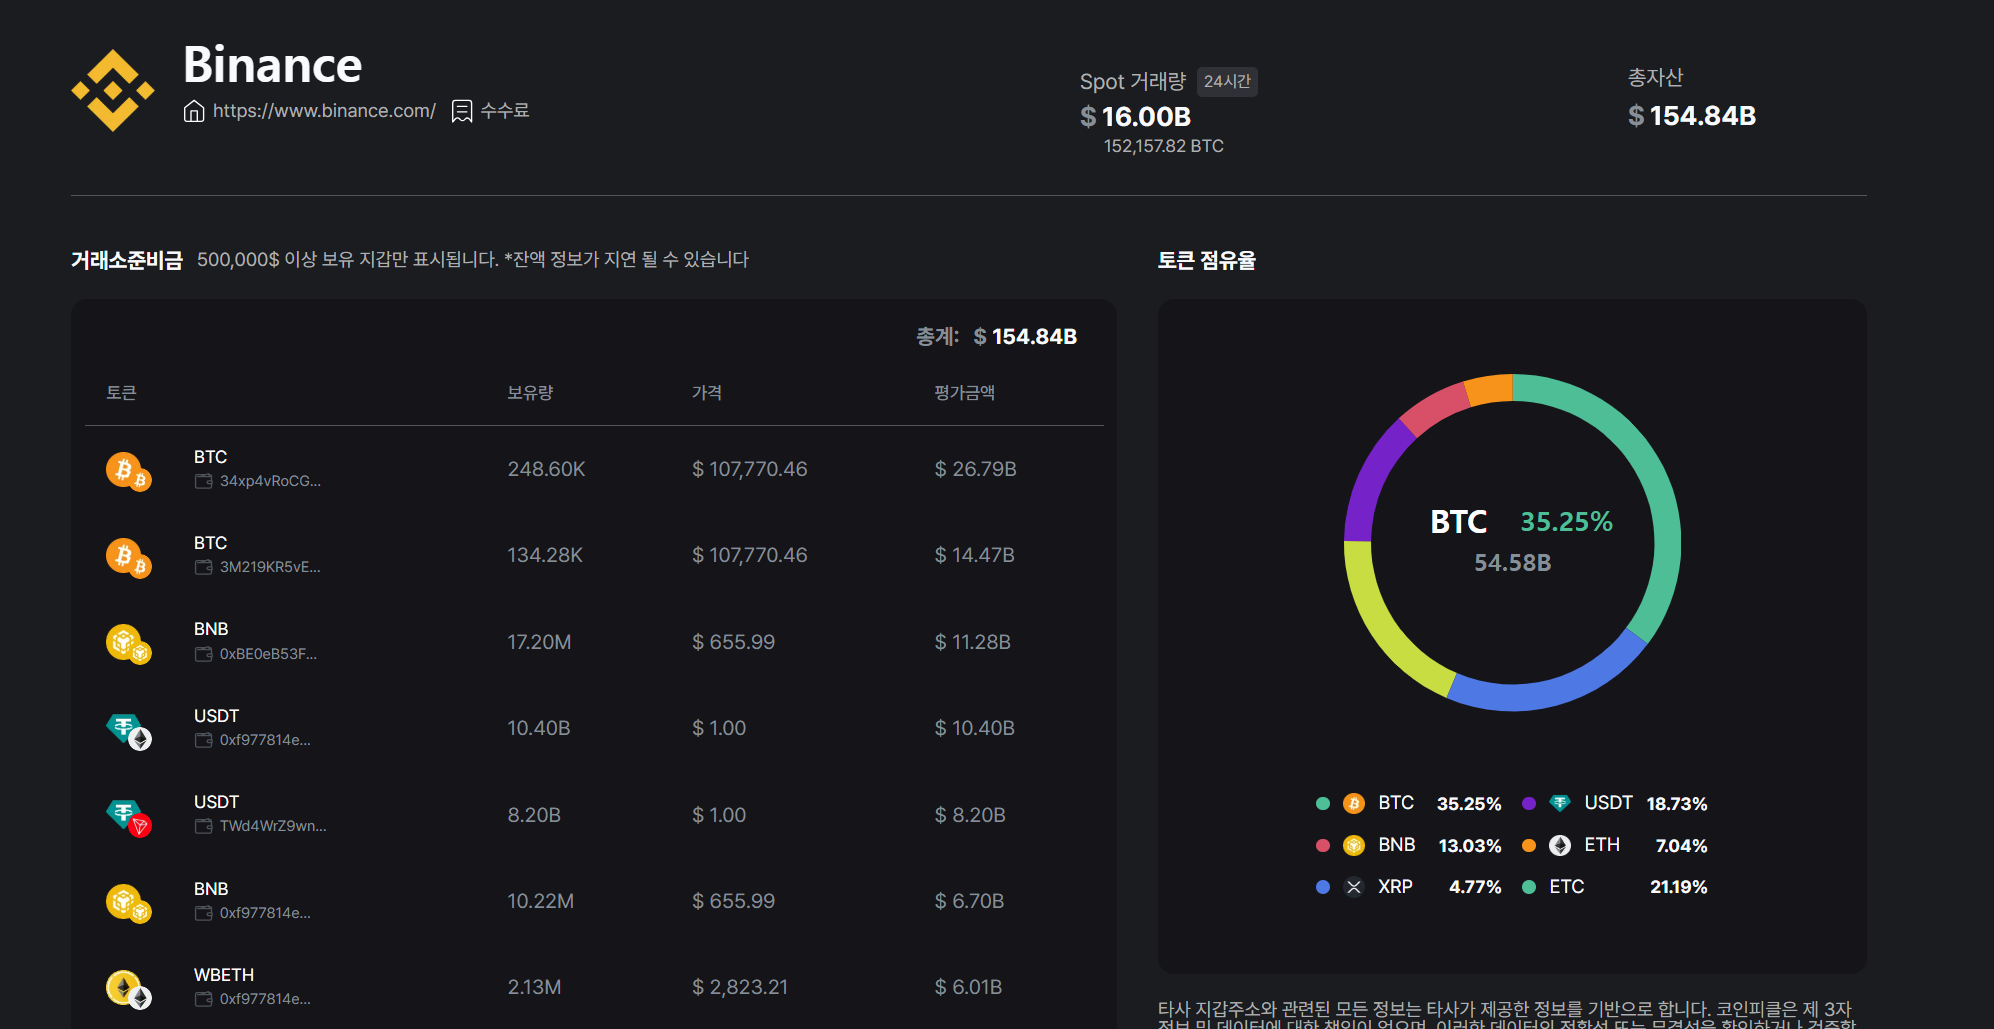Click the BNB coin icon in the $6.70B row
Screen dimensions: 1994x1029
(x=128, y=903)
